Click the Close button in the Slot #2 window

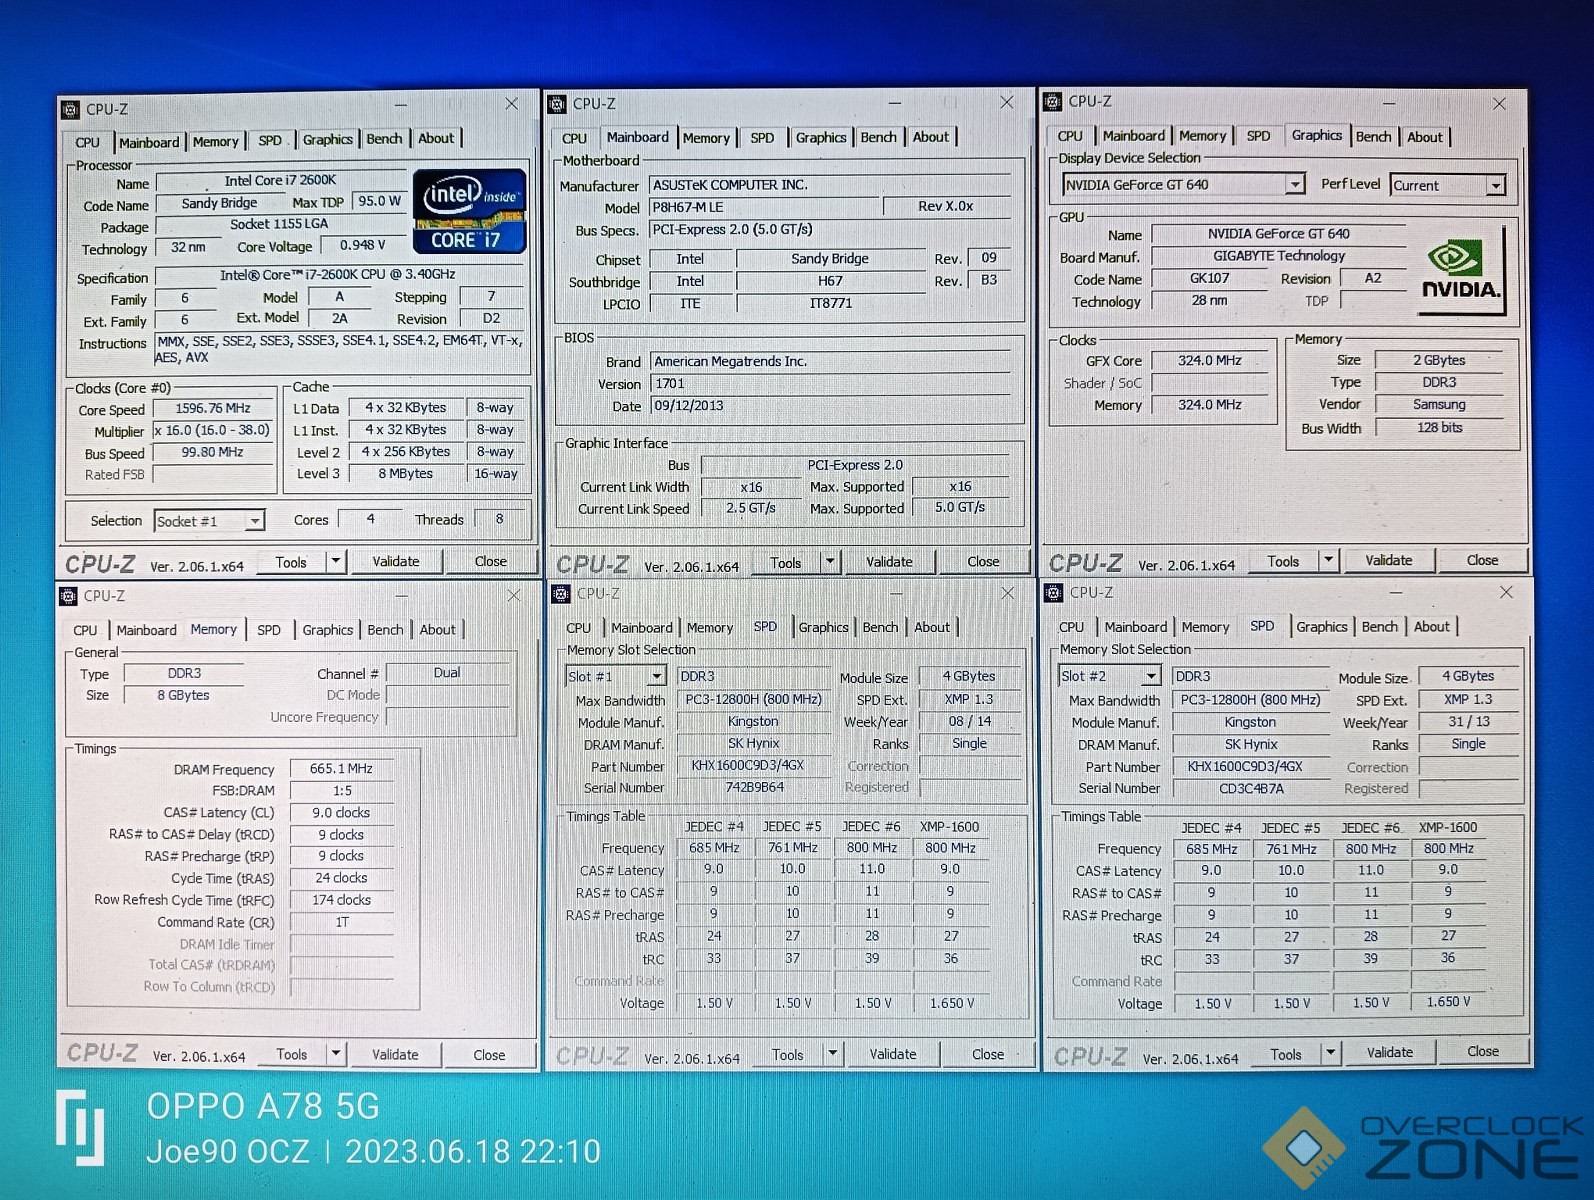point(1483,1051)
